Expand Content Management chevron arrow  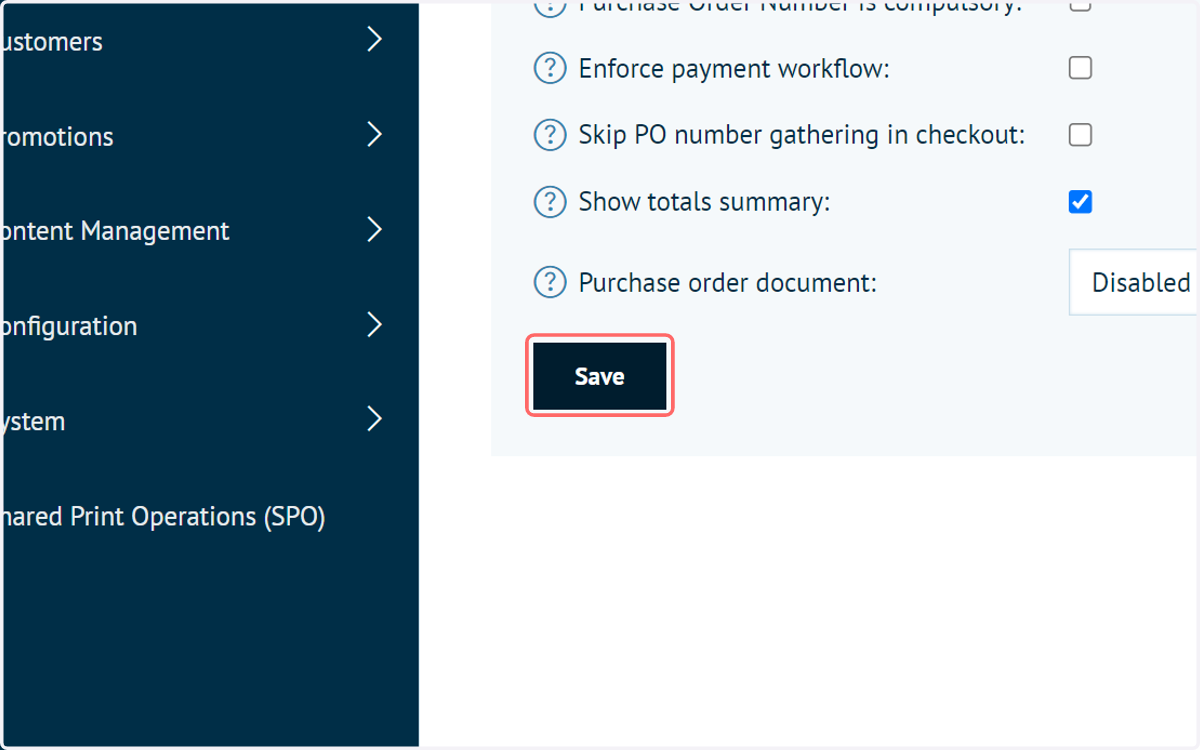[375, 230]
